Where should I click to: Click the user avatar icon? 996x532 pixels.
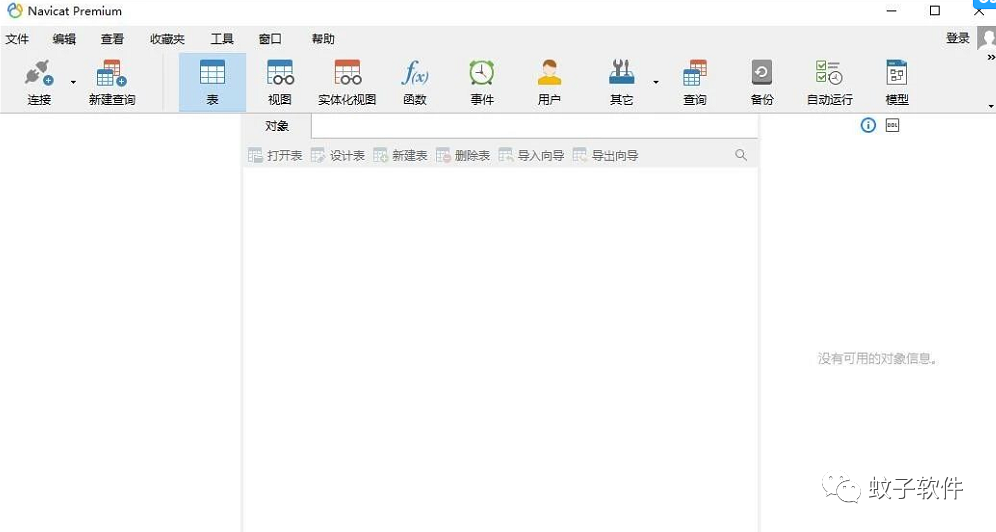point(986,38)
